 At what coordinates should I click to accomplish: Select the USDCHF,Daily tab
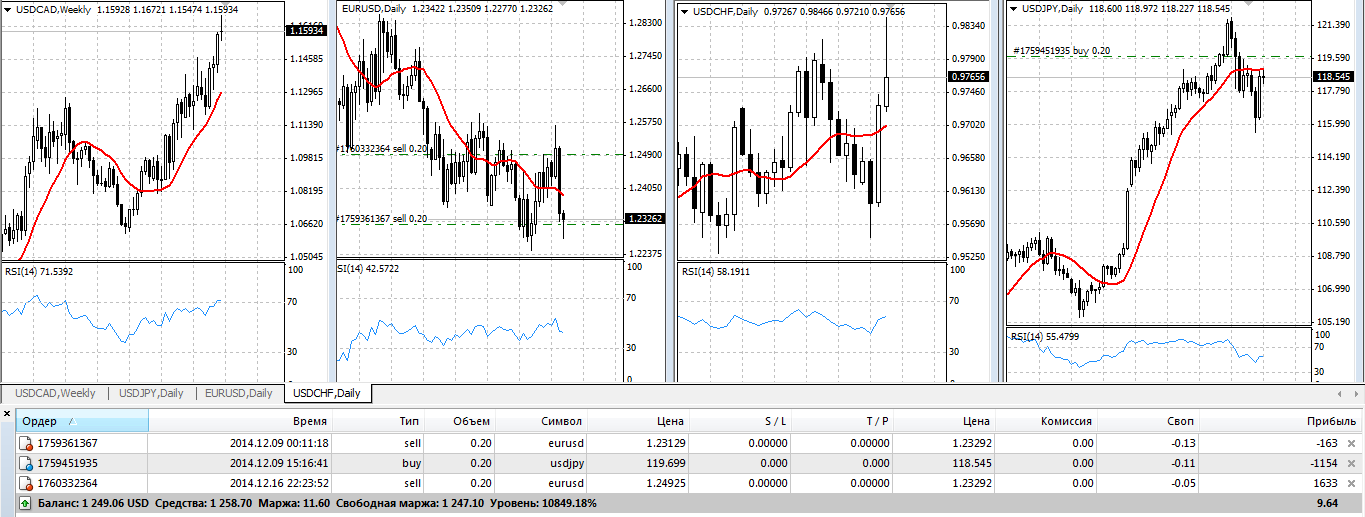pos(328,393)
